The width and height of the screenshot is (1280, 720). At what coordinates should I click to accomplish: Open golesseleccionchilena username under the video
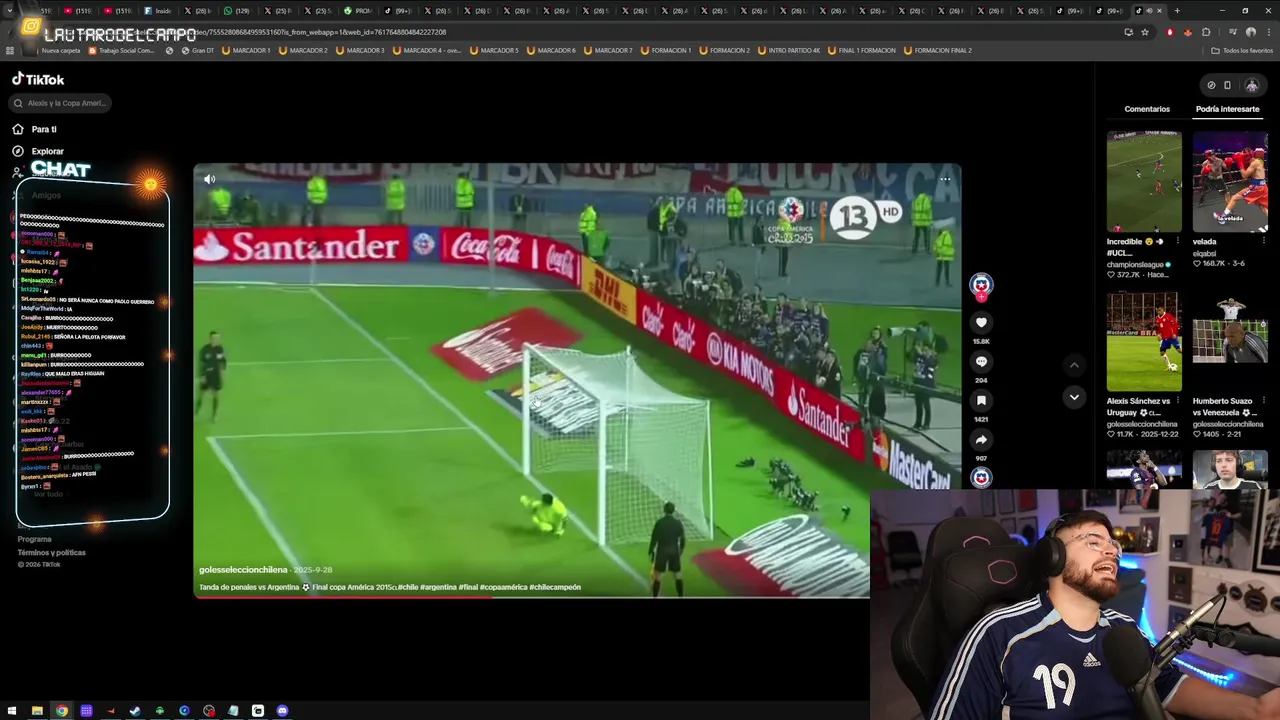243,570
